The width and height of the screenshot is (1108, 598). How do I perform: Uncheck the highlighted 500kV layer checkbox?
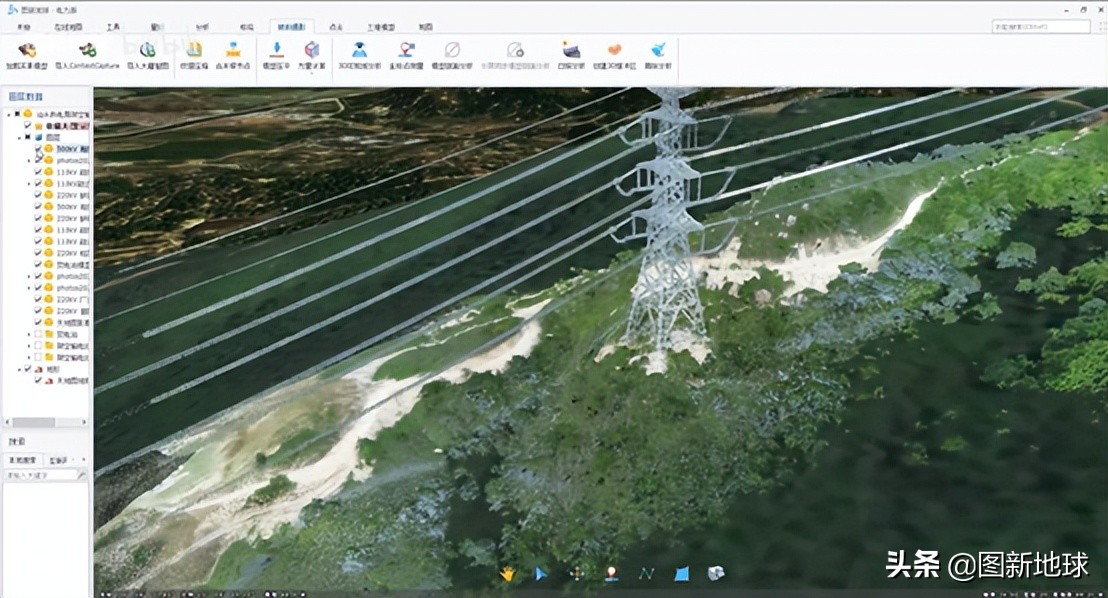pyautogui.click(x=38, y=149)
